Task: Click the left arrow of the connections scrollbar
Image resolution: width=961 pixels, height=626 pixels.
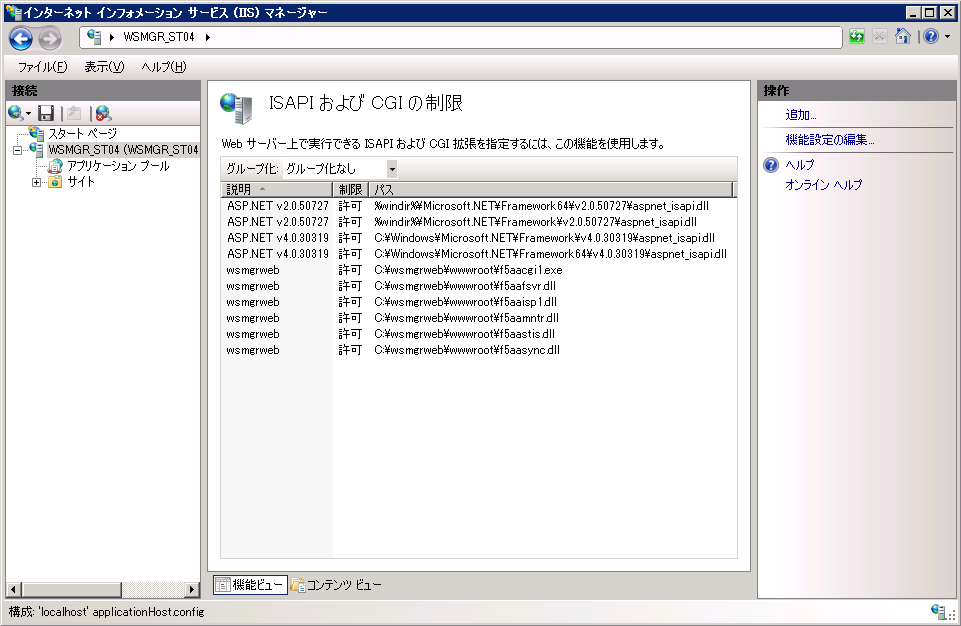Action: tap(13, 589)
